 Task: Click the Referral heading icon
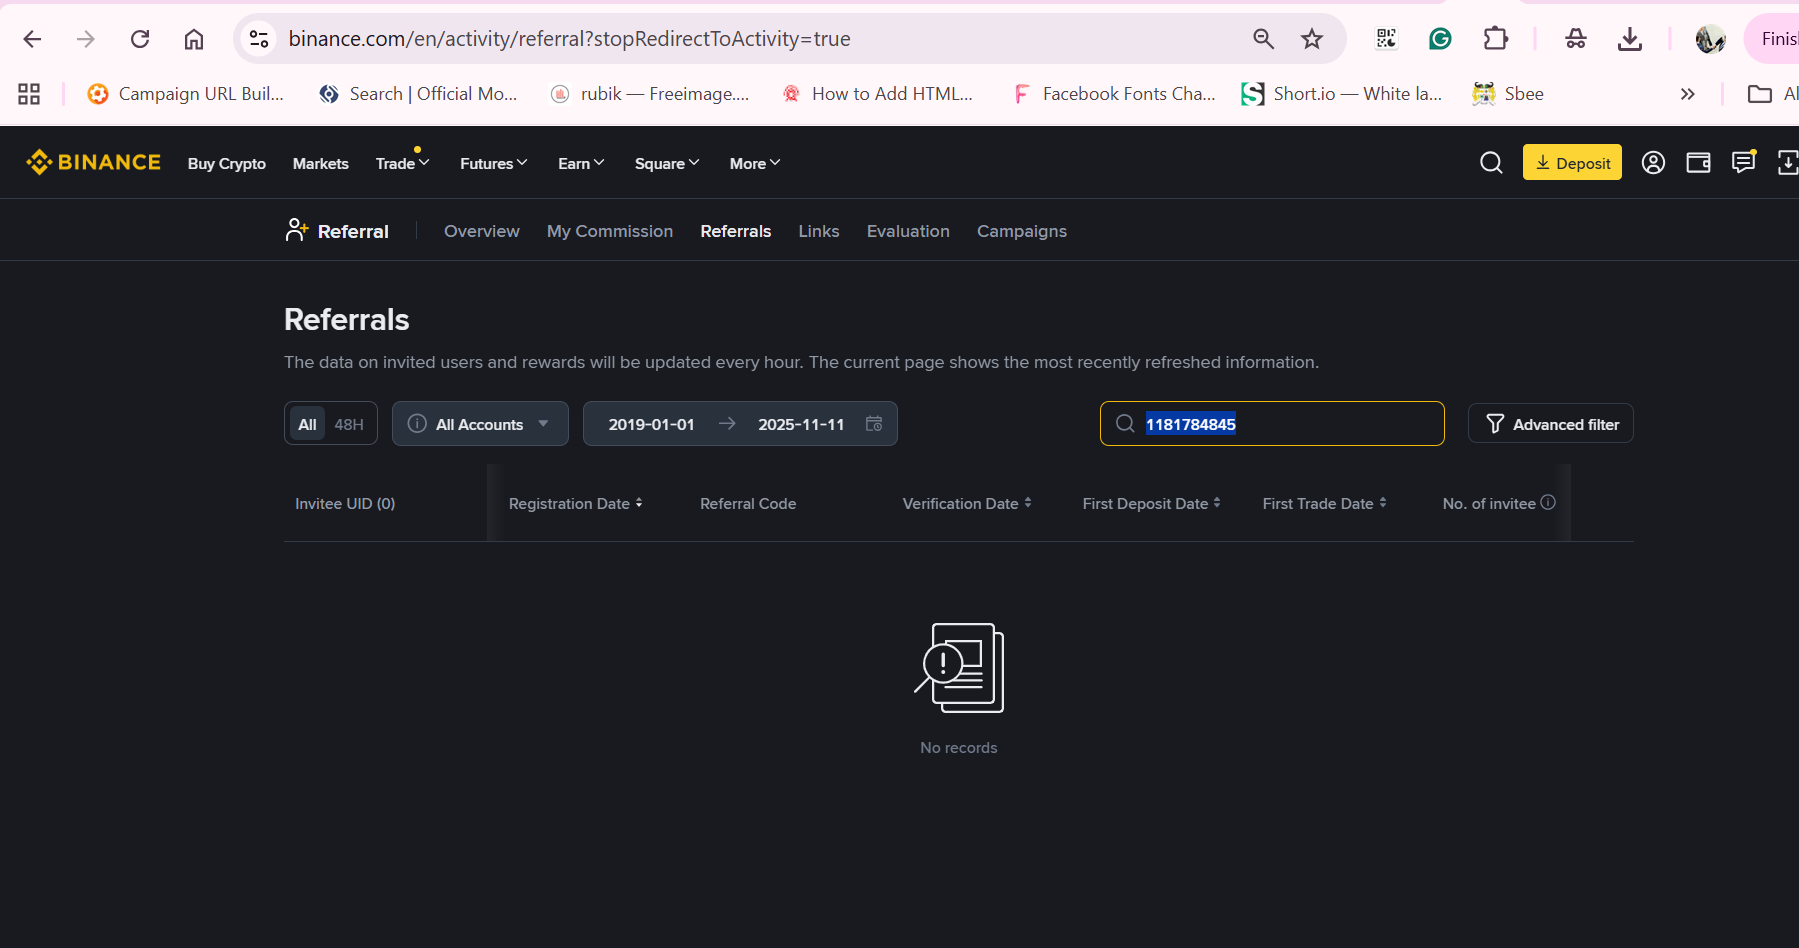click(x=296, y=230)
